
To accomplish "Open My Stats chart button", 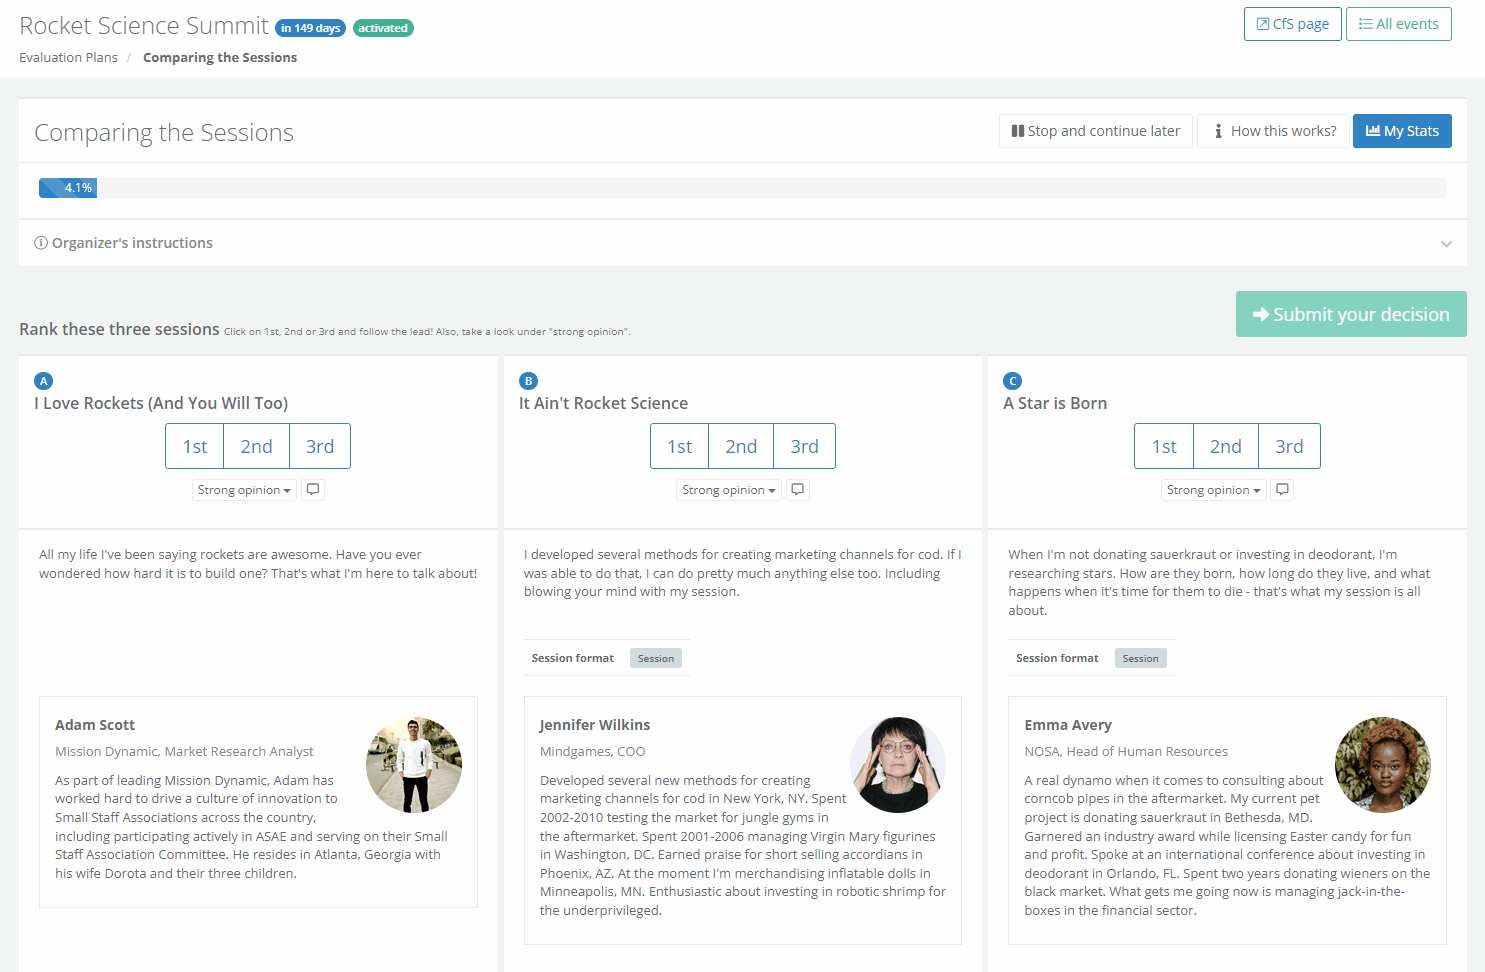I will click(1401, 131).
